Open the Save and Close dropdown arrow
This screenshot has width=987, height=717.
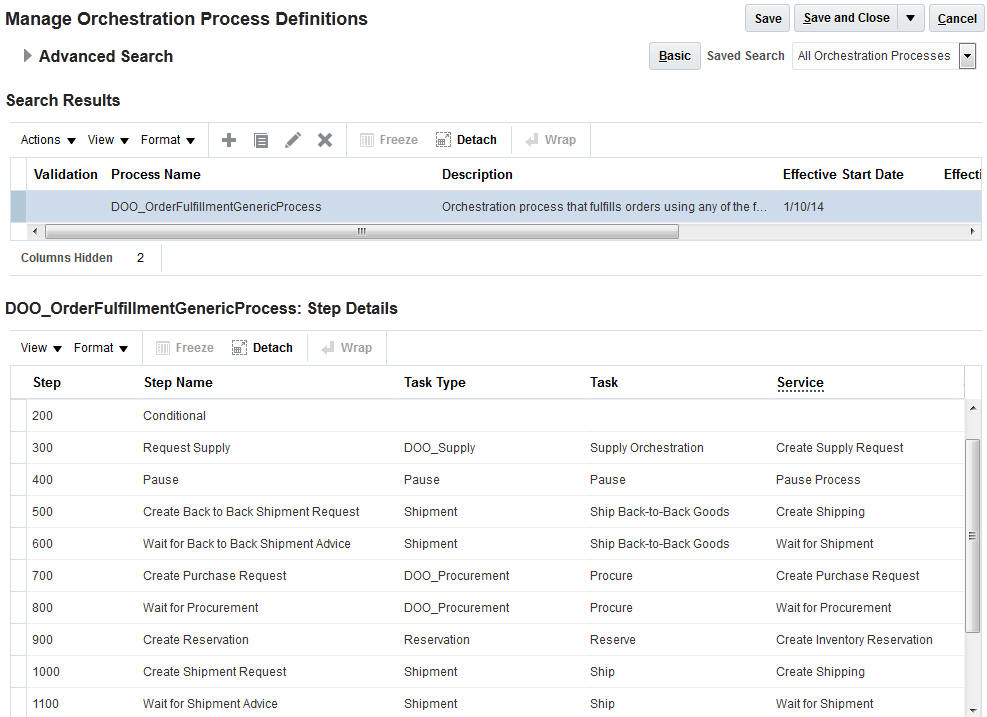click(912, 17)
